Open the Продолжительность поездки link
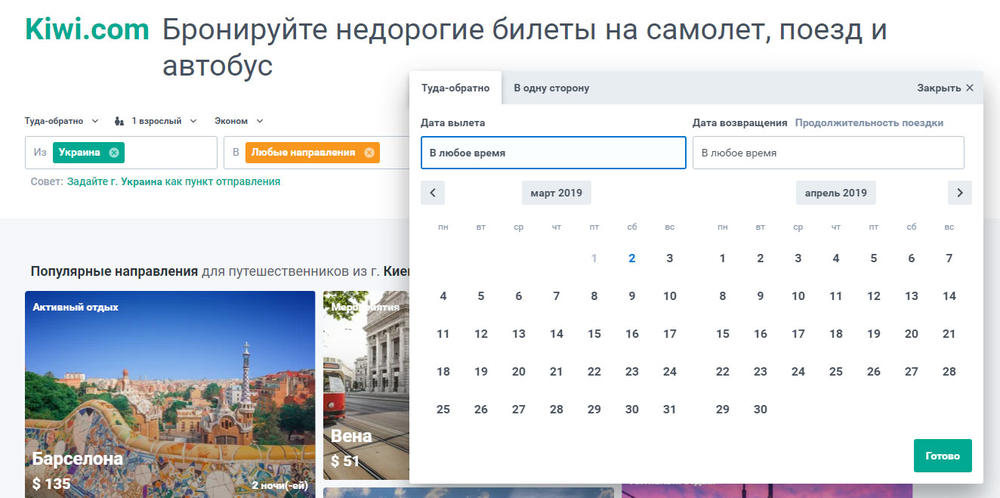The image size is (1000, 498). click(x=869, y=122)
